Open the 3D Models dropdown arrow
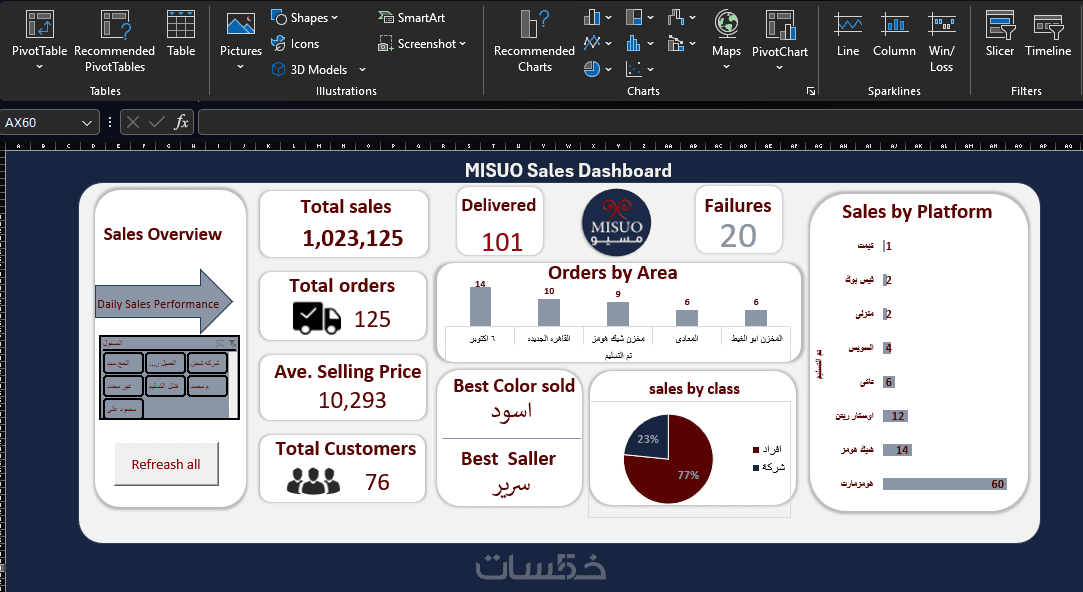This screenshot has width=1083, height=592. tap(362, 69)
